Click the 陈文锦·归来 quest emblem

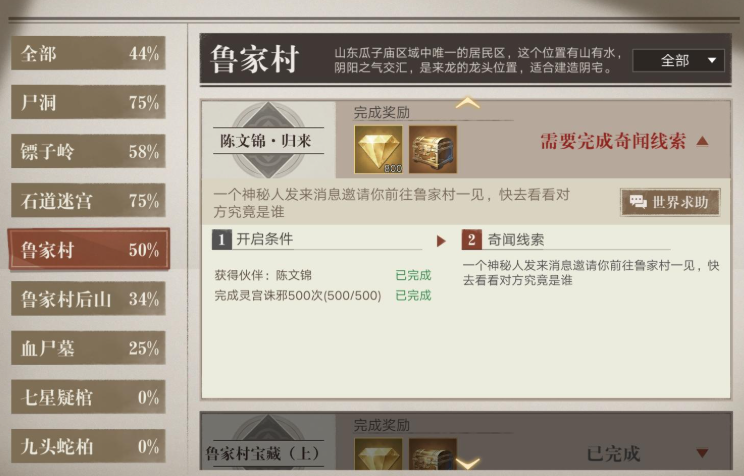click(269, 140)
